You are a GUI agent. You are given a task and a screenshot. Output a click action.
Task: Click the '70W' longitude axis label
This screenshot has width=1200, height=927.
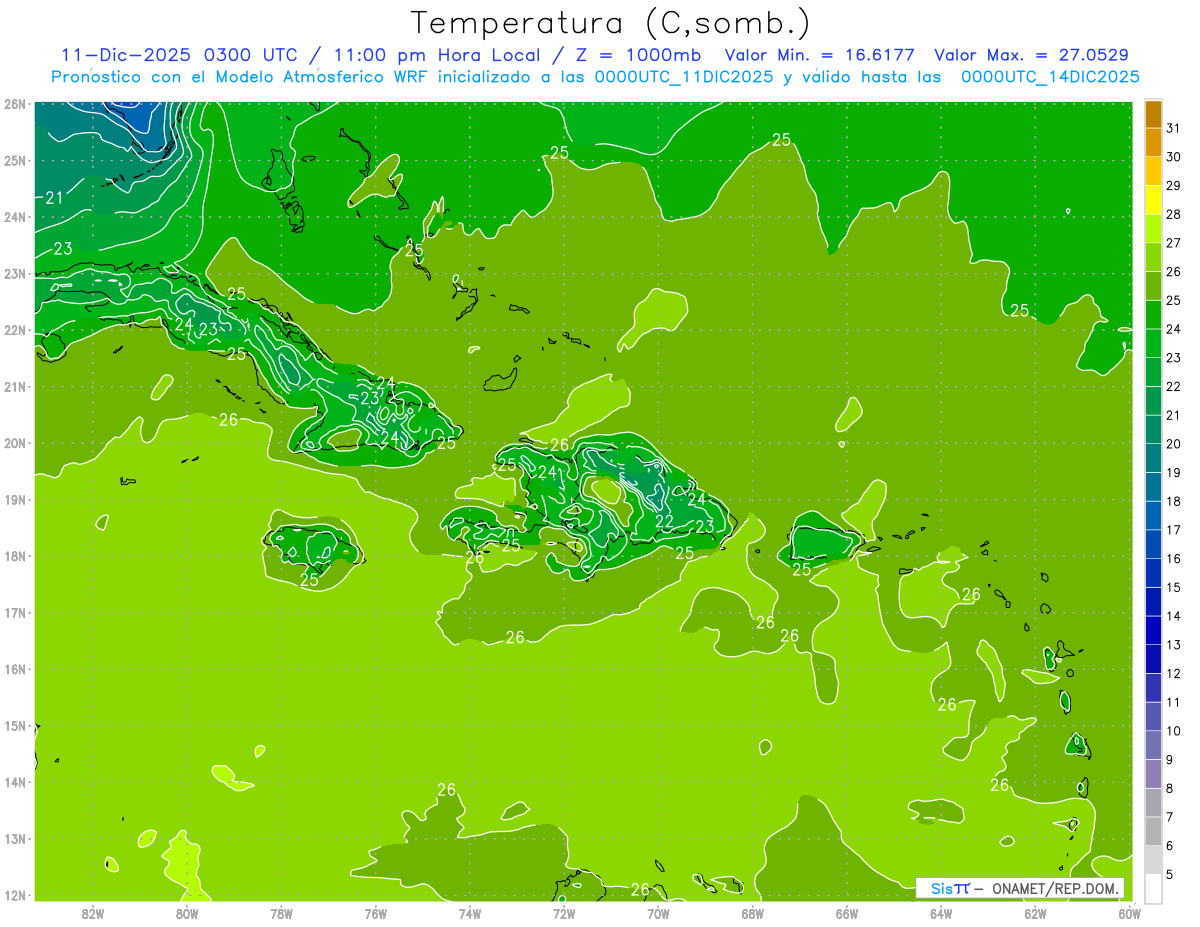click(x=658, y=913)
